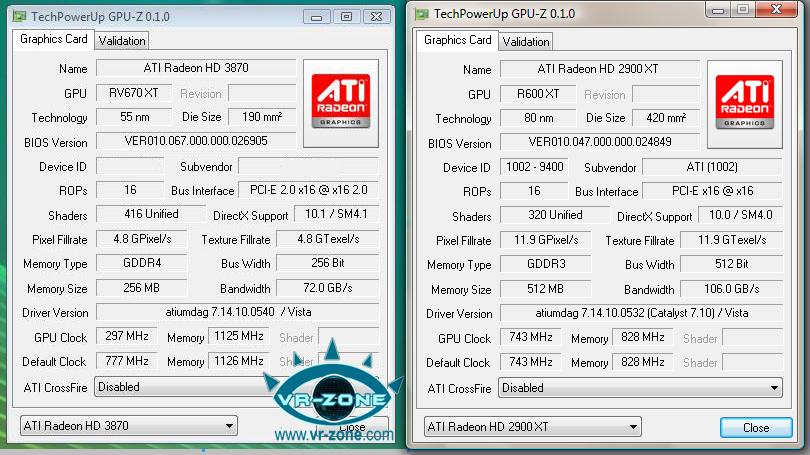Maximize the left GPU-Z window
This screenshot has height=455, width=810.
coord(347,17)
